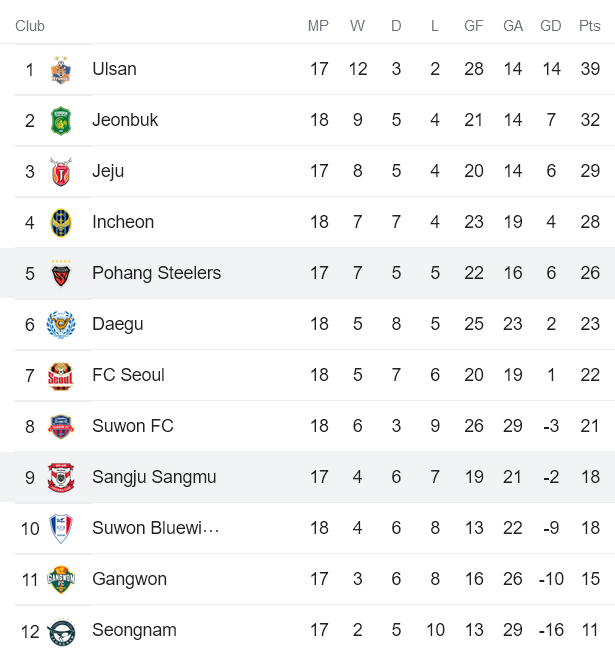Click the Suwon Bluewings crest icon

61,528
